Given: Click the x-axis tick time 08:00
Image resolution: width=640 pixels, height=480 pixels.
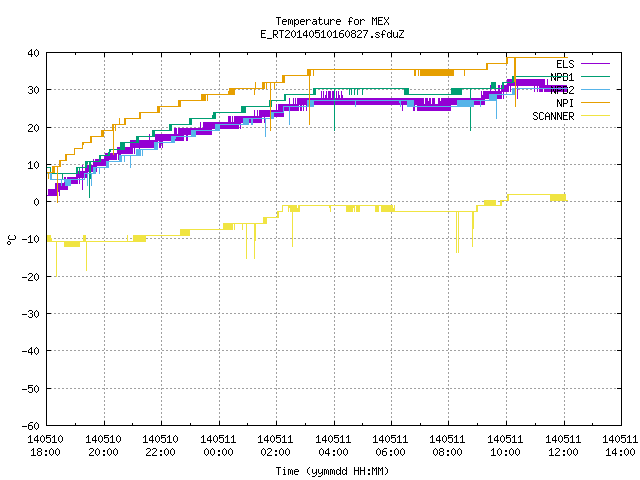Looking at the screenshot, I should click(x=448, y=452).
